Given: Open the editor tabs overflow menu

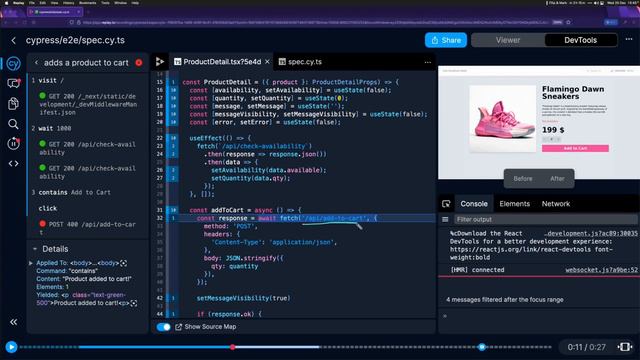Looking at the screenshot, I should pos(427,62).
